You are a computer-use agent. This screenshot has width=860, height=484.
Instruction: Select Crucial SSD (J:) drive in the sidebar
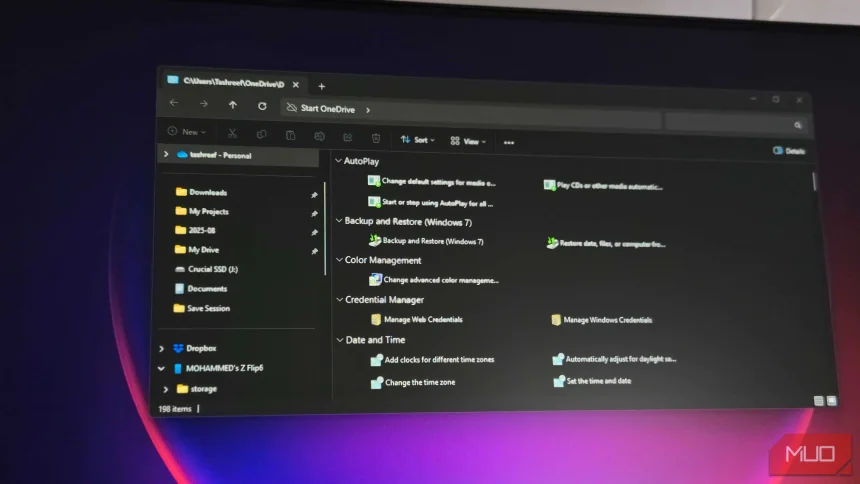(x=212, y=269)
